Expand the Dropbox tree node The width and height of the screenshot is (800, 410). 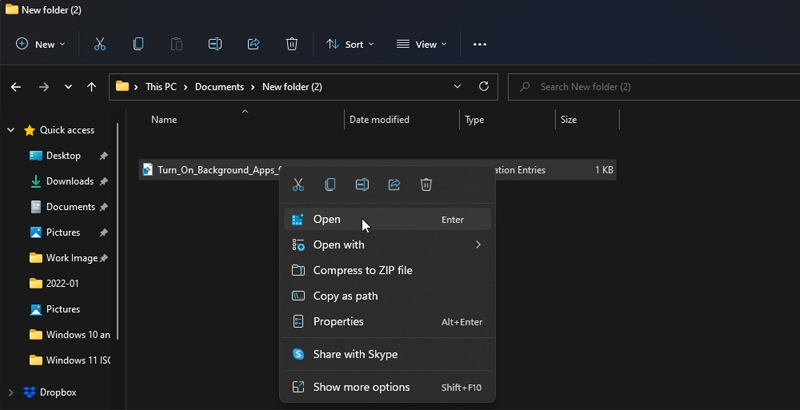coord(11,392)
